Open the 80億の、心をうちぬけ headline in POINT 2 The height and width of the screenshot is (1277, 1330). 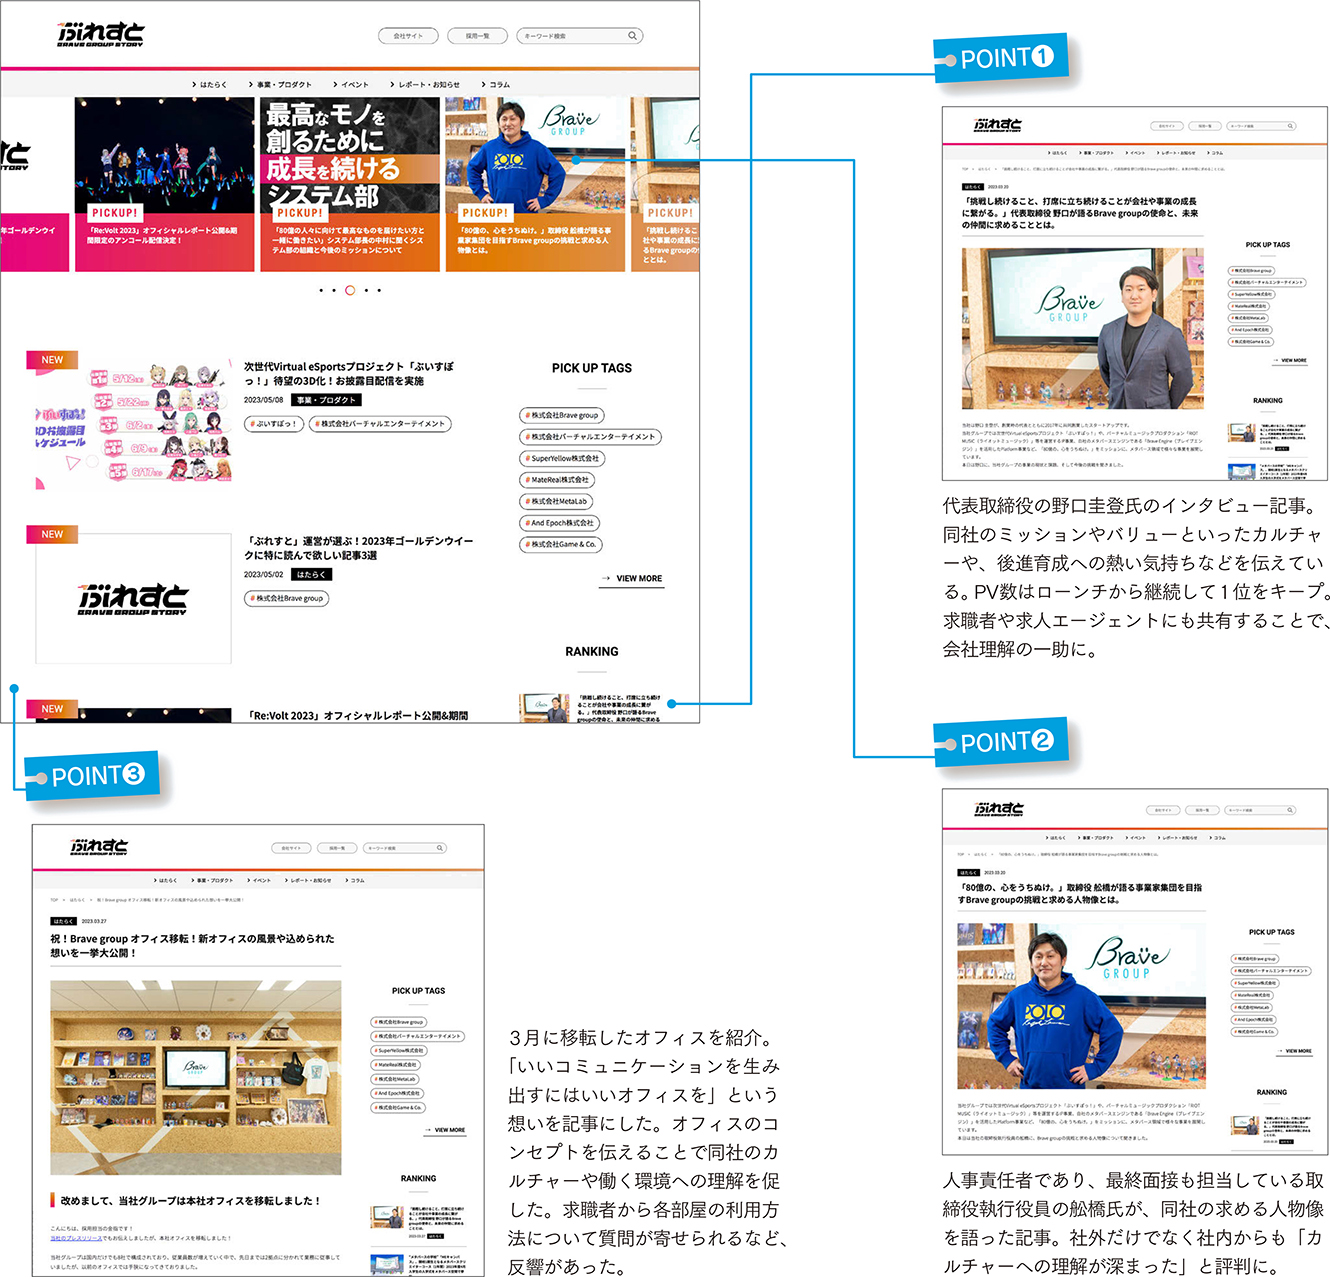tap(1080, 893)
